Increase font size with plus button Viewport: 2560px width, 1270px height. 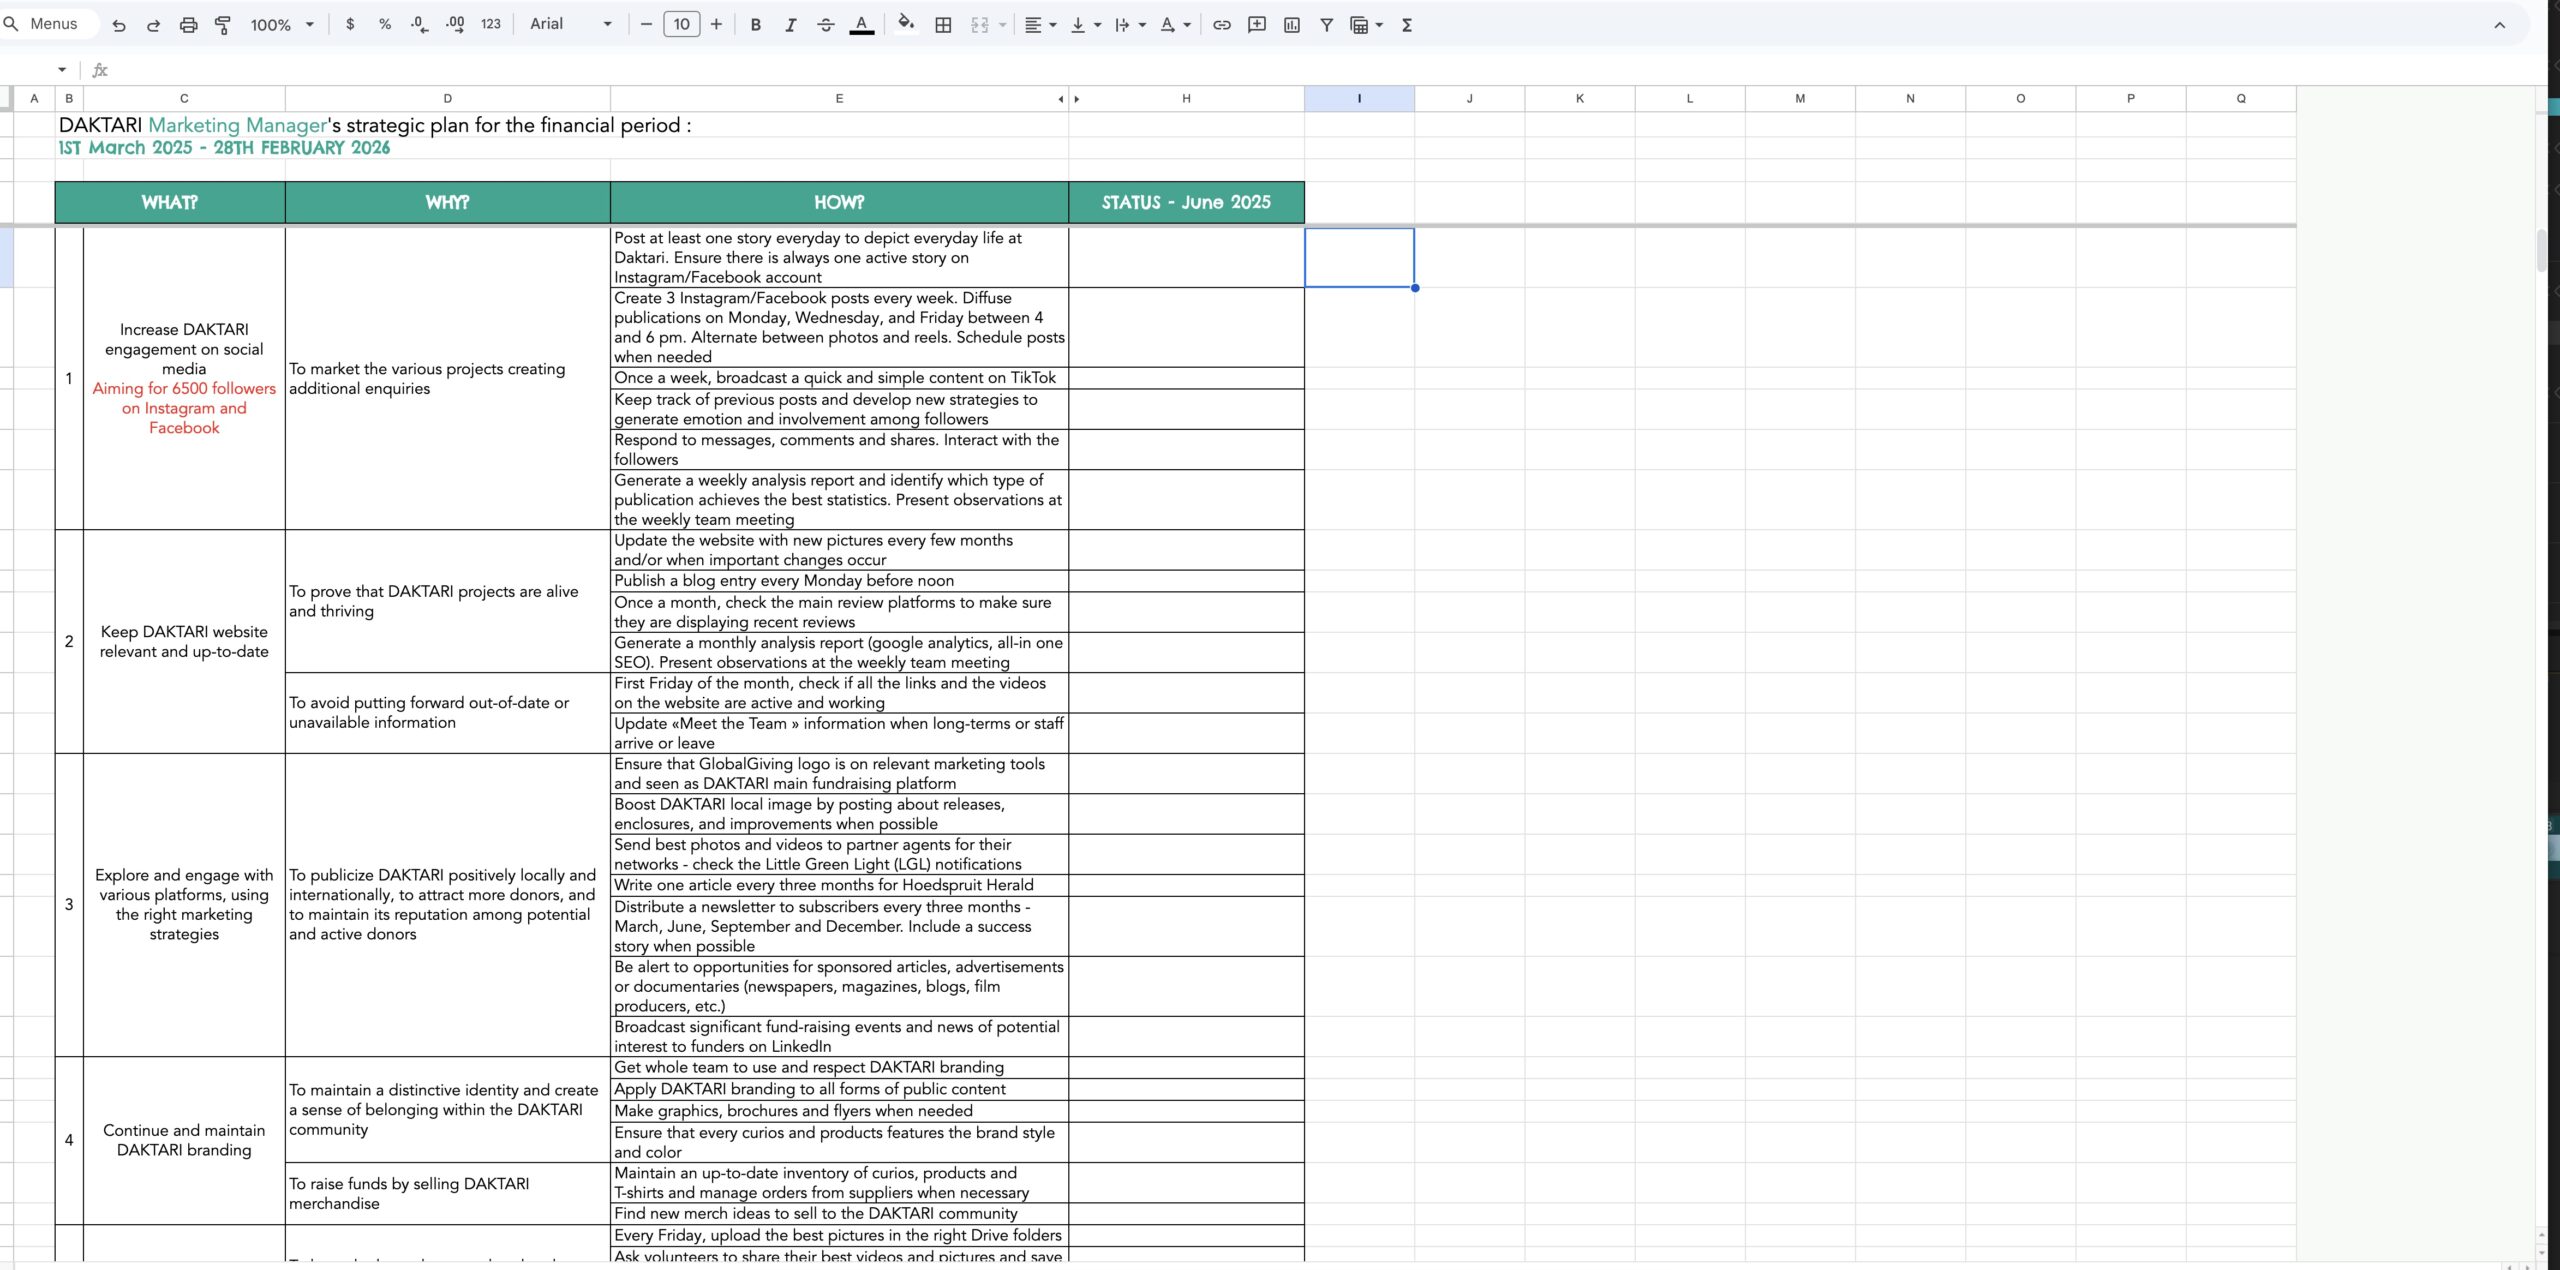click(x=716, y=24)
